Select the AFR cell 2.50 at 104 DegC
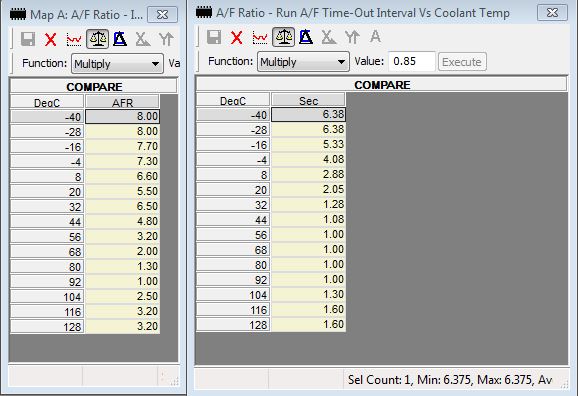Image resolution: width=578 pixels, height=396 pixels. [122, 296]
